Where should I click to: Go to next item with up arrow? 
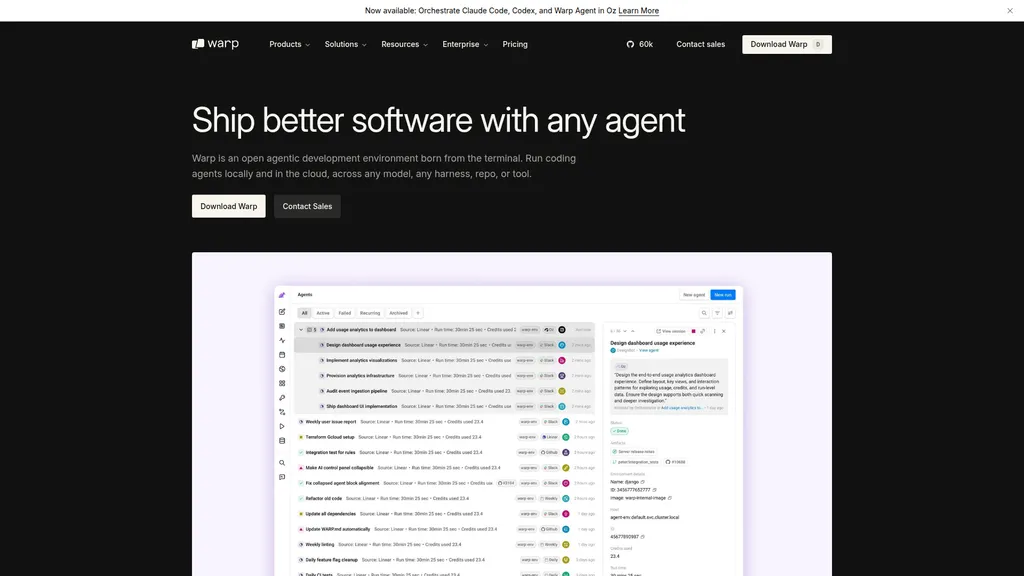[632, 331]
